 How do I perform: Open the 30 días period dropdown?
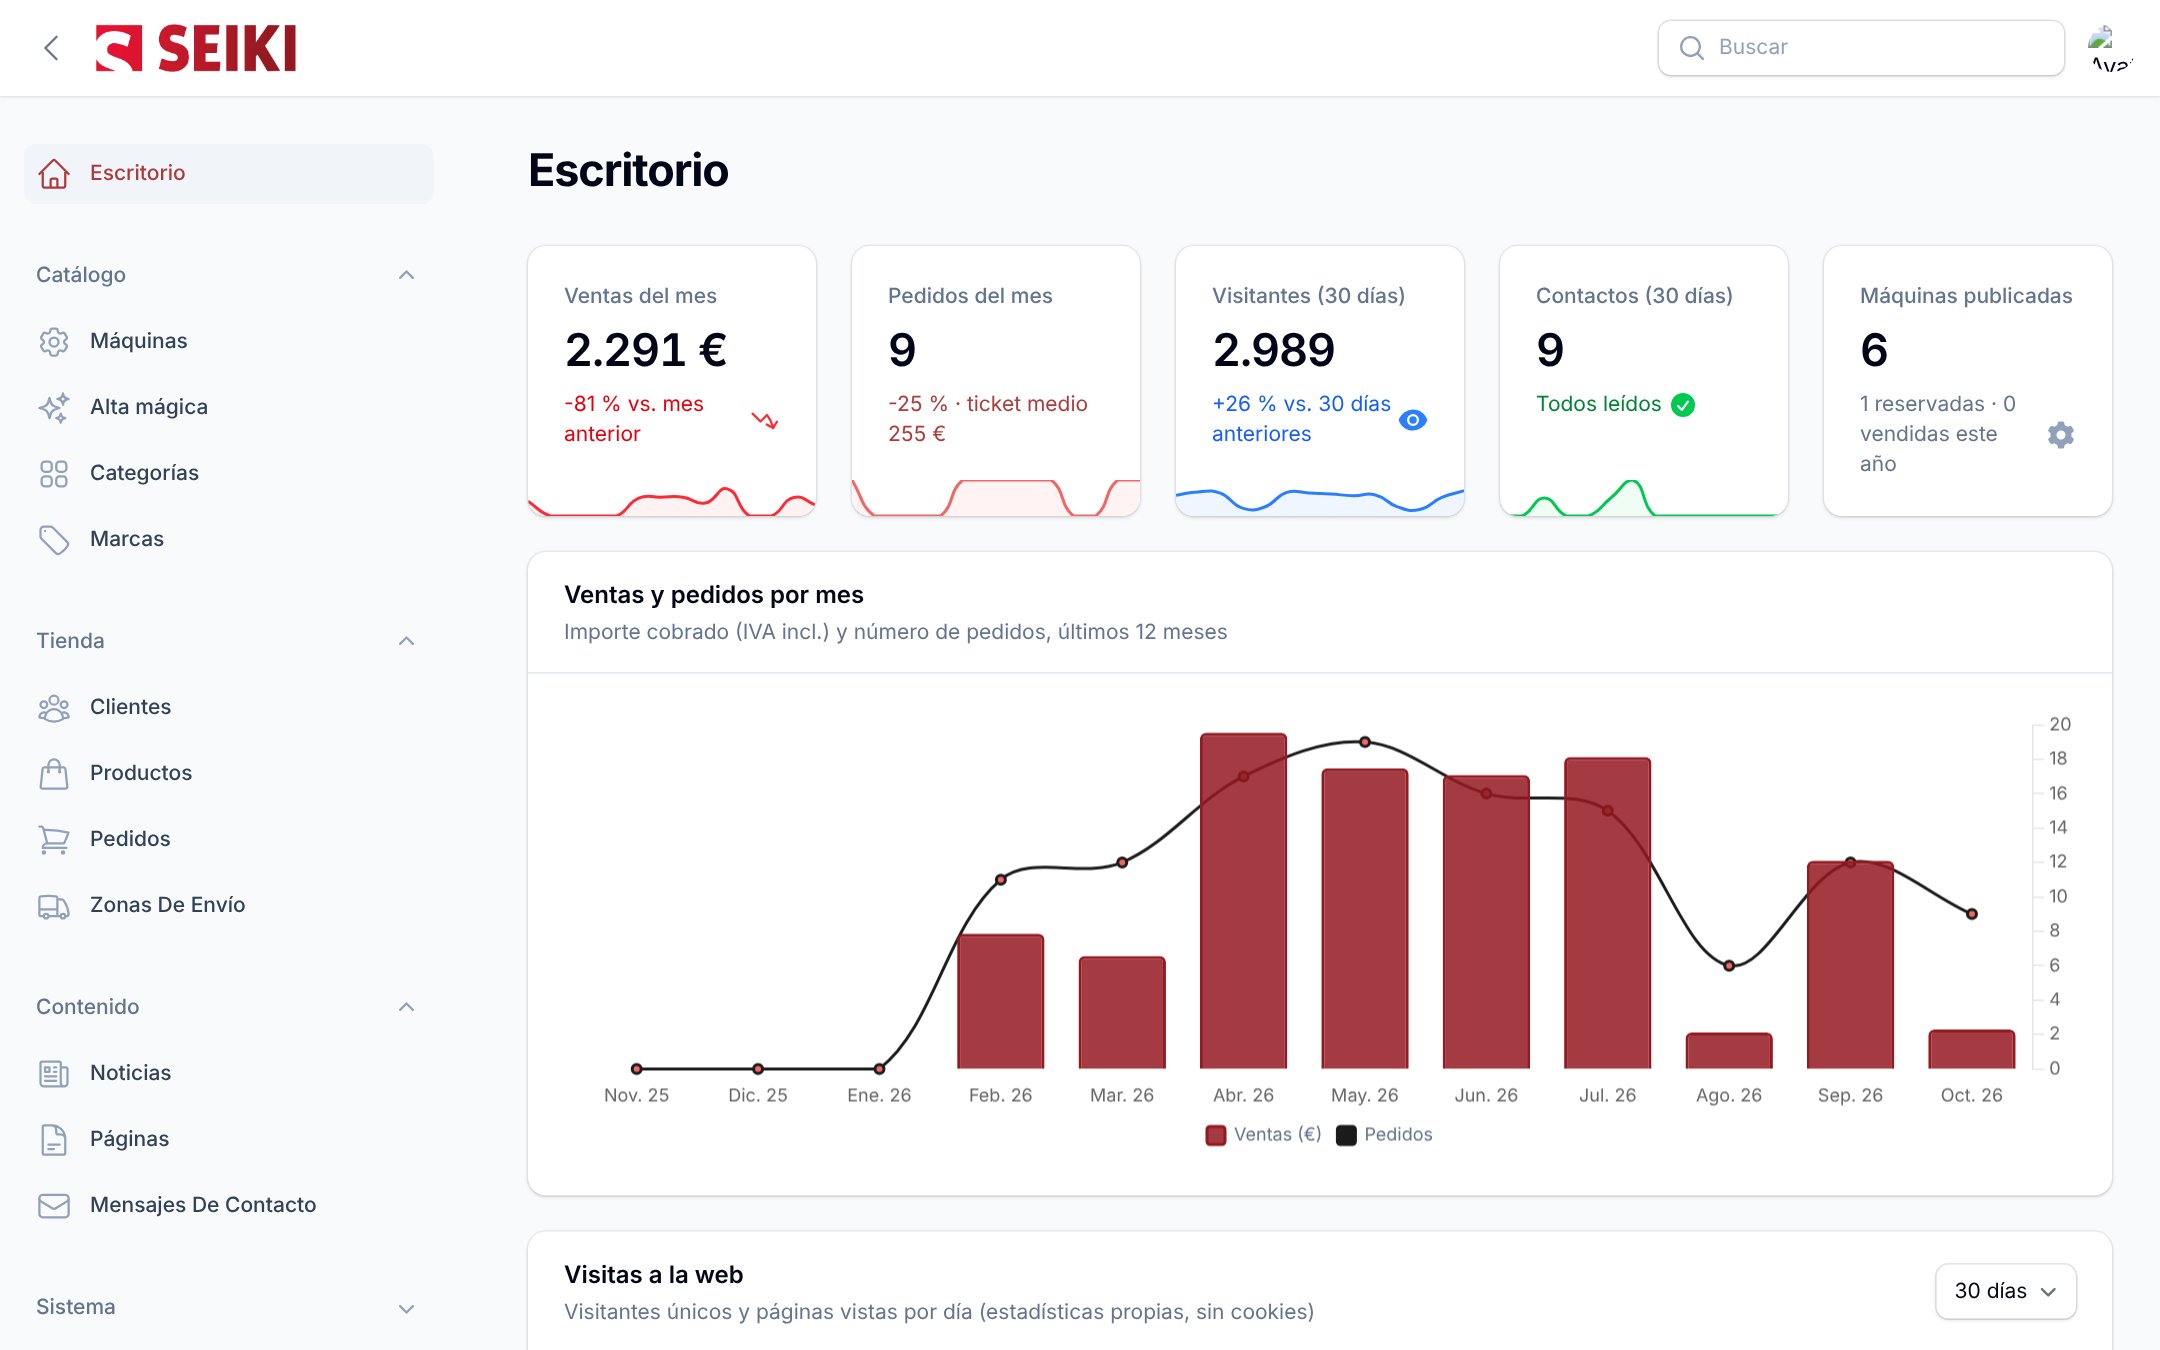pyautogui.click(x=2005, y=1291)
